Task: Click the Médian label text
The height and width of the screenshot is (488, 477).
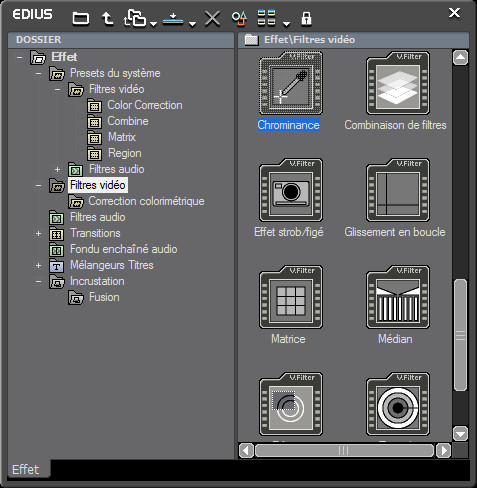Action: coord(395,339)
